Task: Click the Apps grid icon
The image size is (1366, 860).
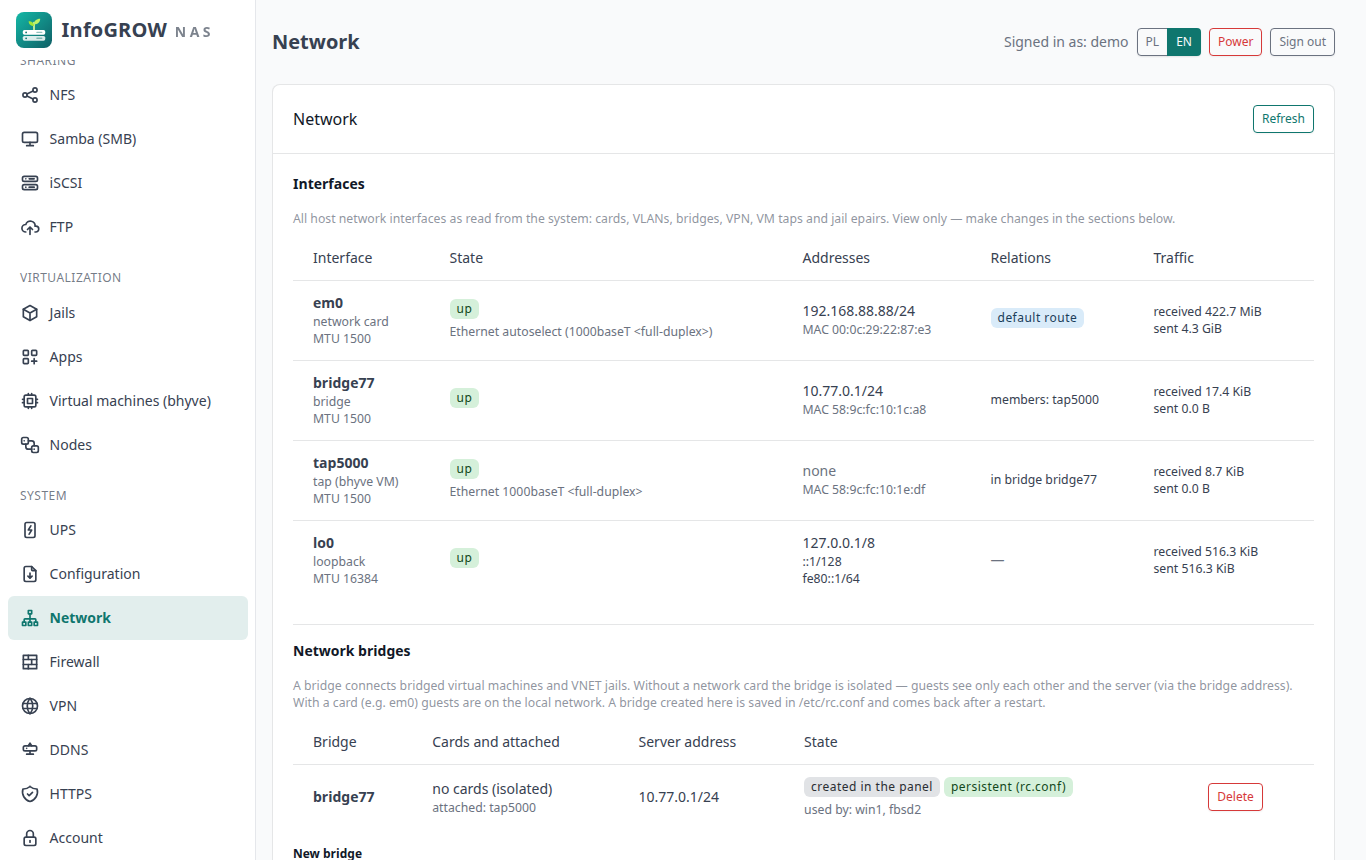Action: (30, 357)
